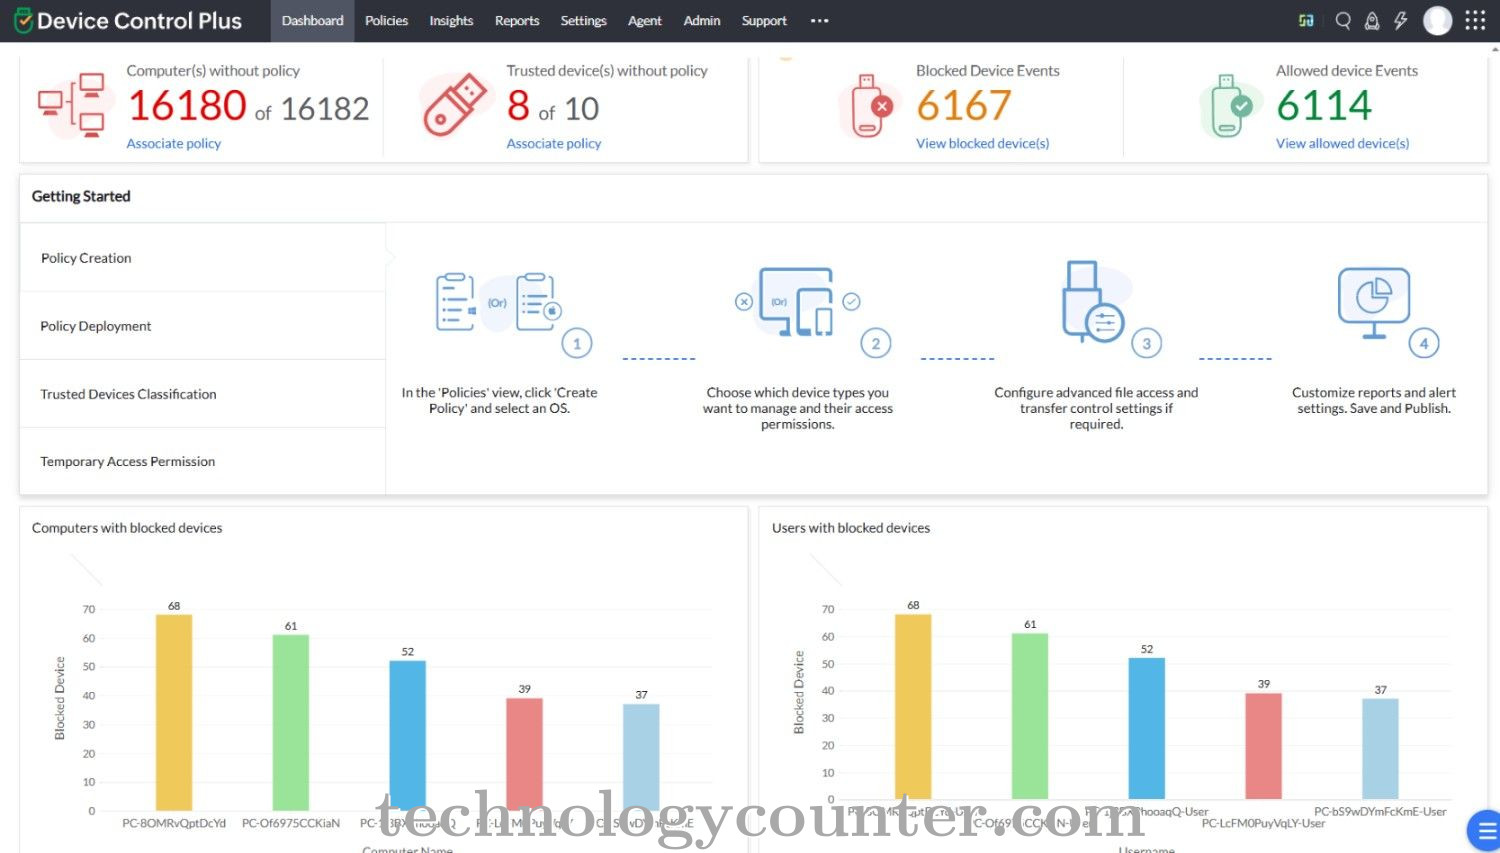The image size is (1500, 853).
Task: Click the green counter icon in header
Action: pos(1306,20)
